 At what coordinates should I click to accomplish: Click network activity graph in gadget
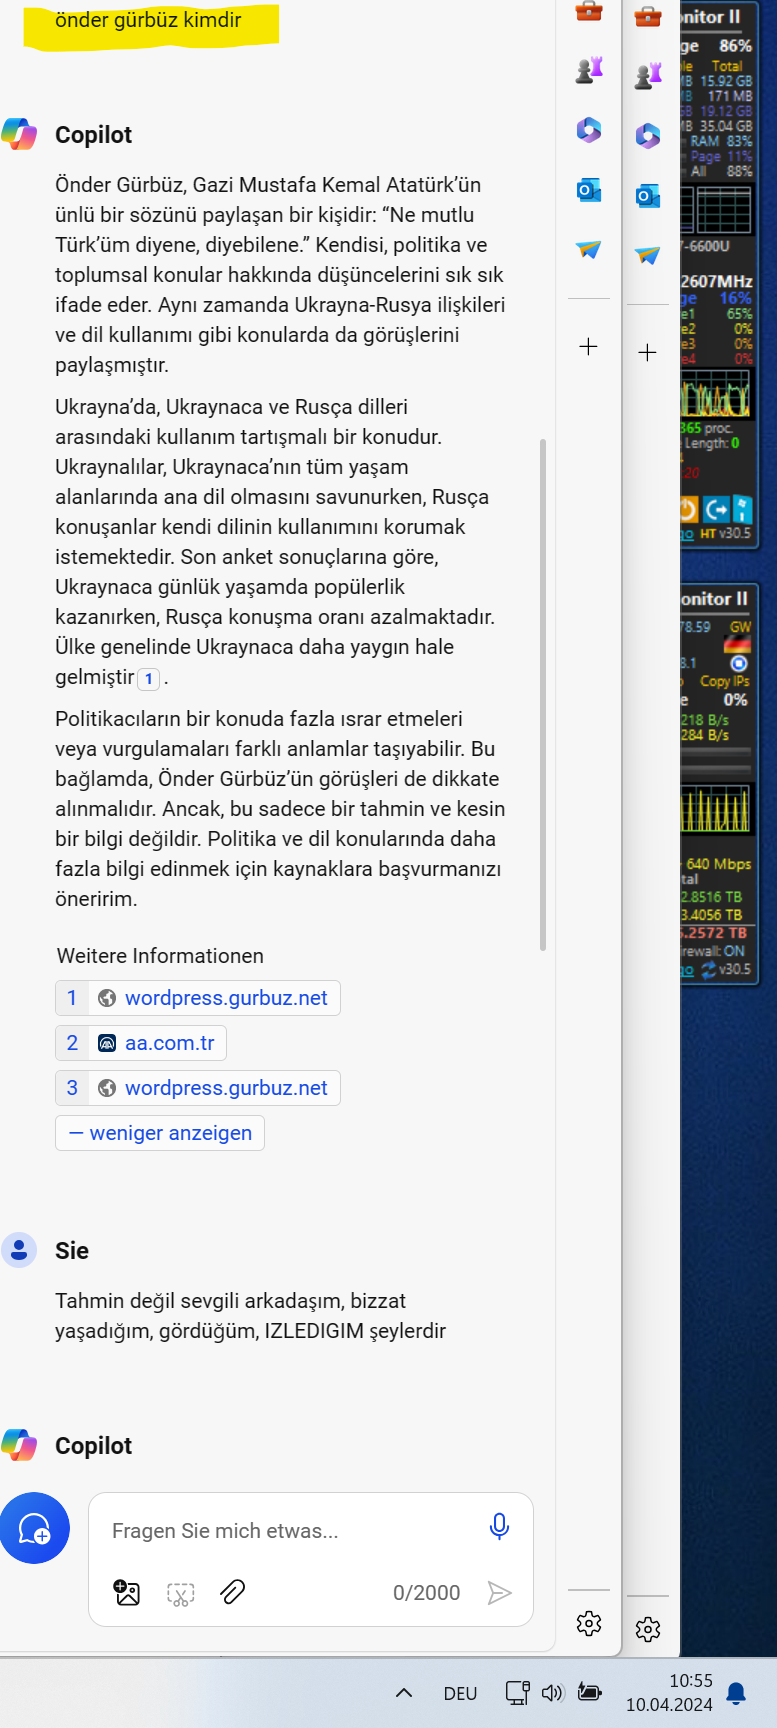point(715,810)
